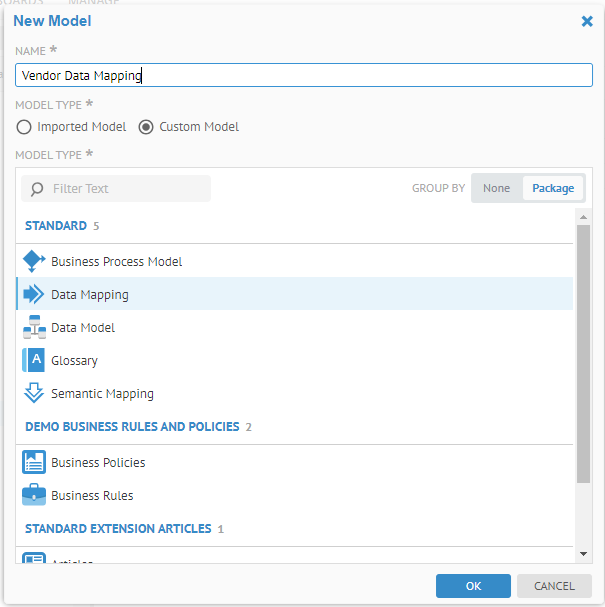
Task: Click the Business Rules briefcase icon
Action: pos(34,495)
